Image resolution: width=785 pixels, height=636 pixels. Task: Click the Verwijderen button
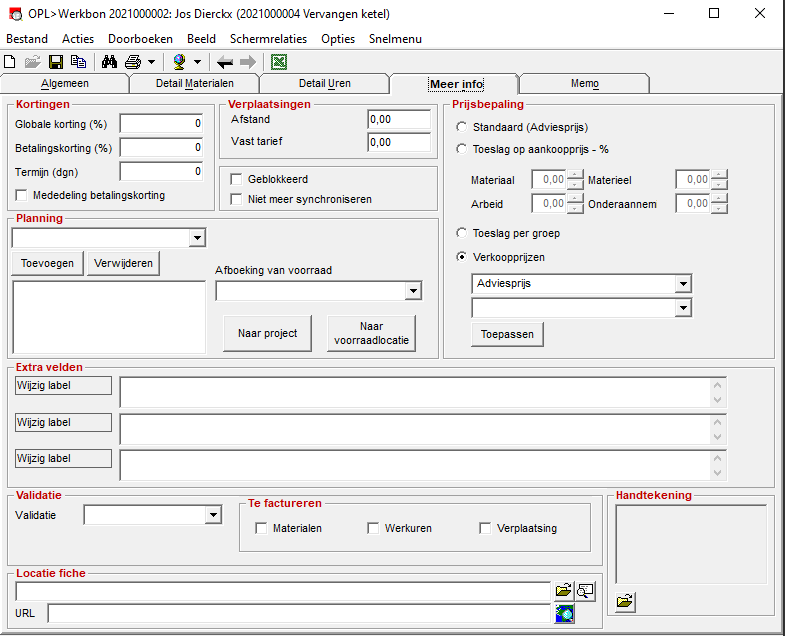point(123,263)
